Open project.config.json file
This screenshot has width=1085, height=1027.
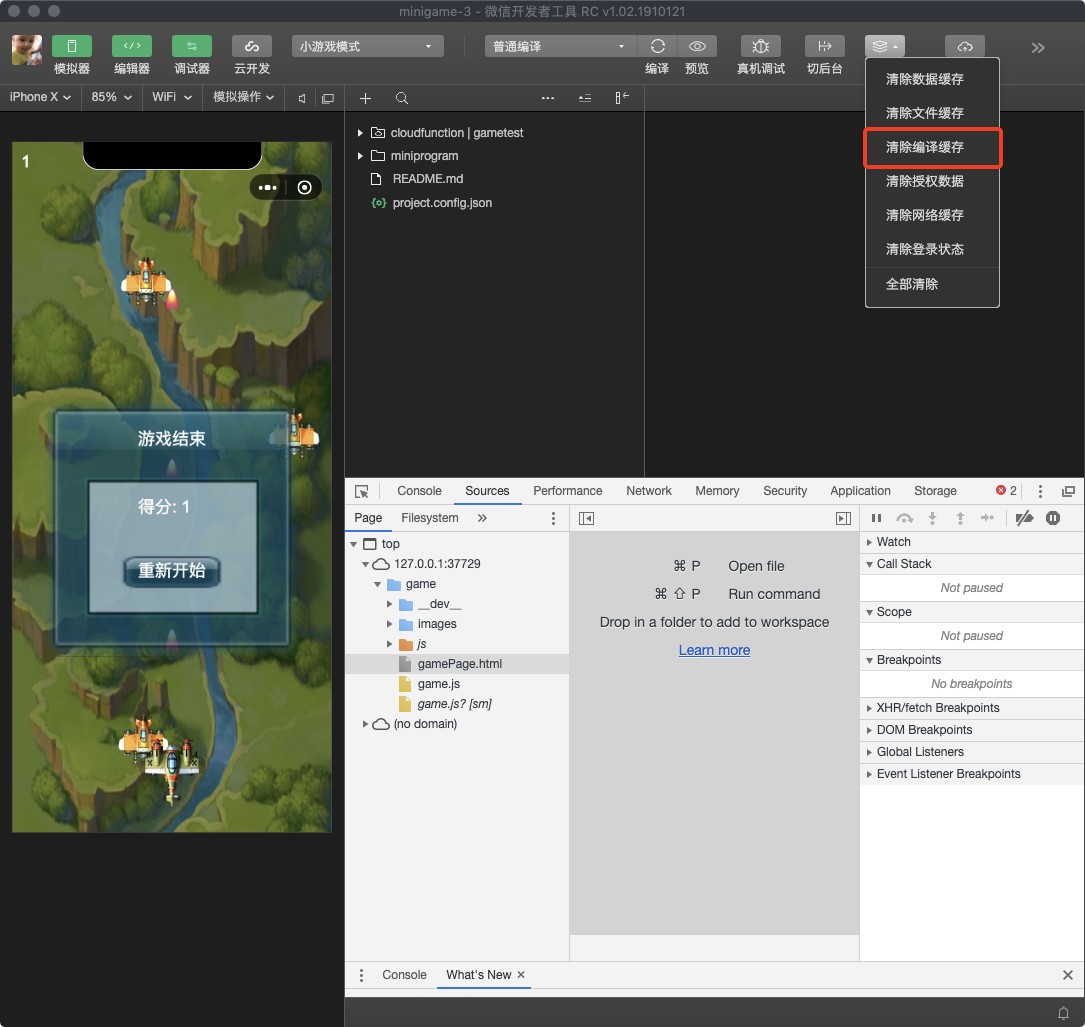coord(432,203)
